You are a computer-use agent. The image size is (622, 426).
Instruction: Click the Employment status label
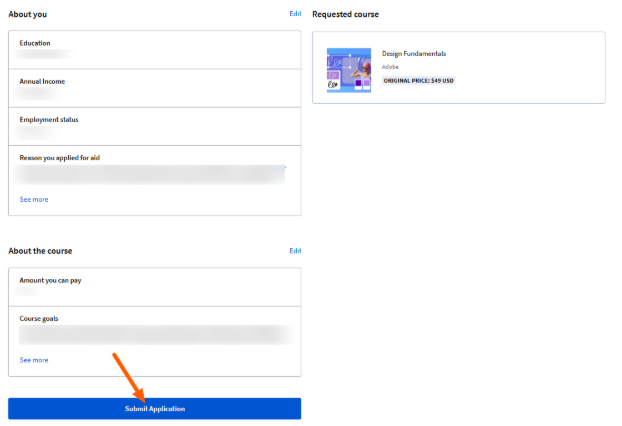pyautogui.click(x=49, y=119)
